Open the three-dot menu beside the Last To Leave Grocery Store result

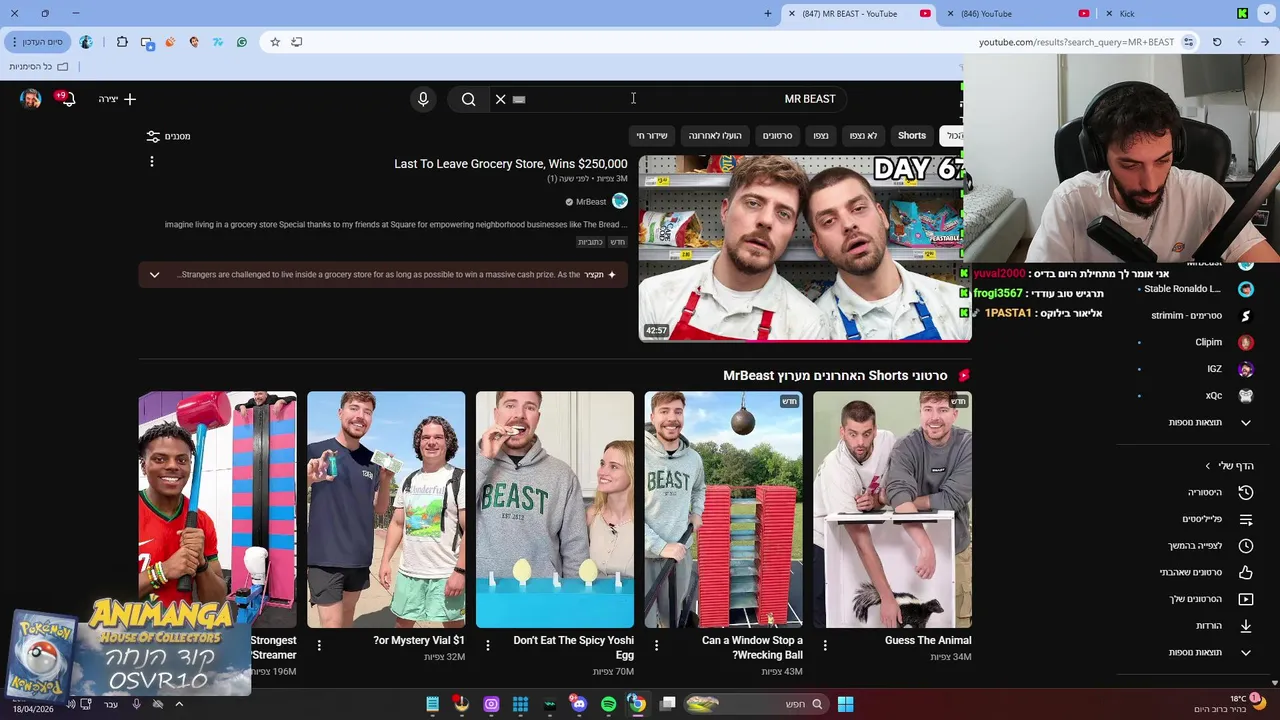[x=152, y=161]
